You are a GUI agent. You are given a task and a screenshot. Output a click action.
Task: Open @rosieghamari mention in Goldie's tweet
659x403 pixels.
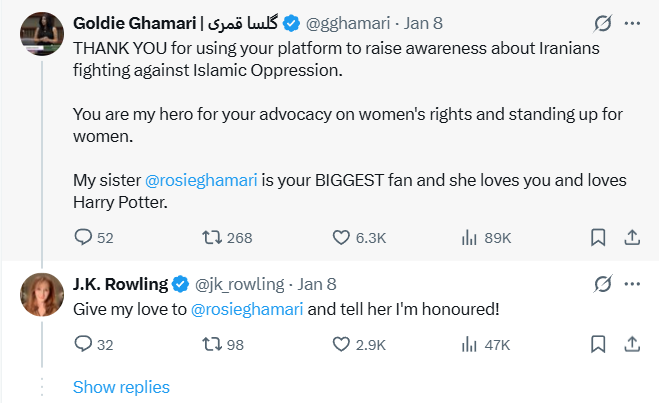point(202,181)
